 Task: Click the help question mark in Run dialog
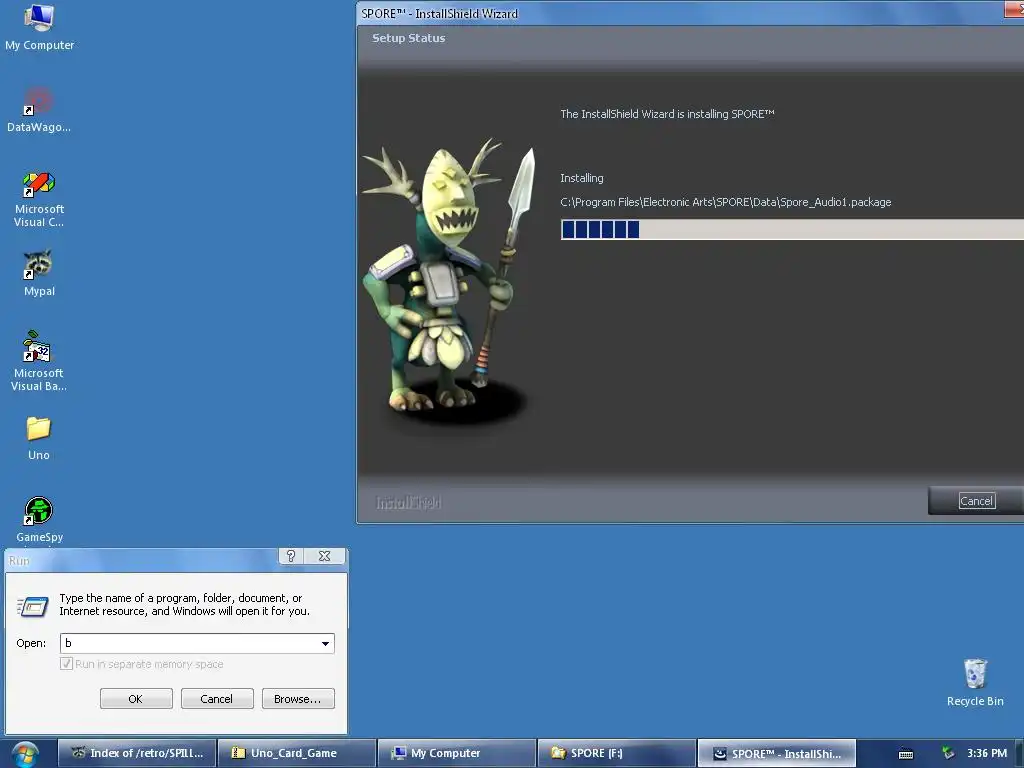click(x=291, y=556)
